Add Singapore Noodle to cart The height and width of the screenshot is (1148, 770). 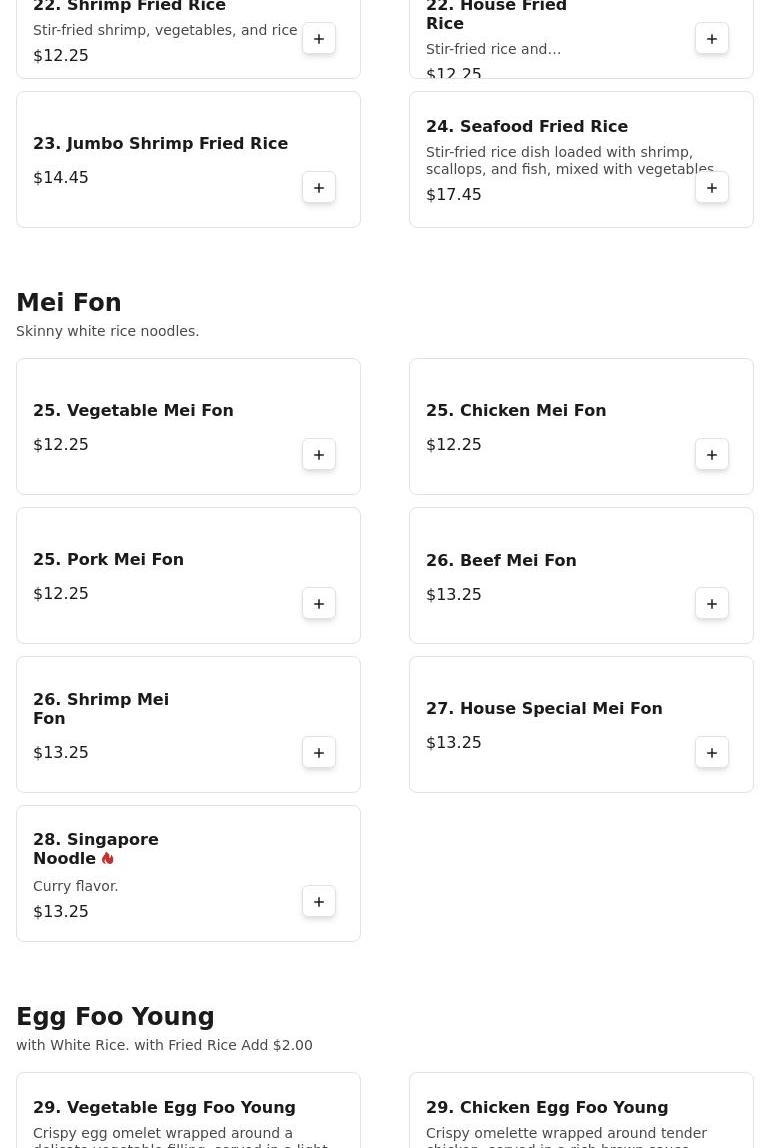[x=319, y=902]
